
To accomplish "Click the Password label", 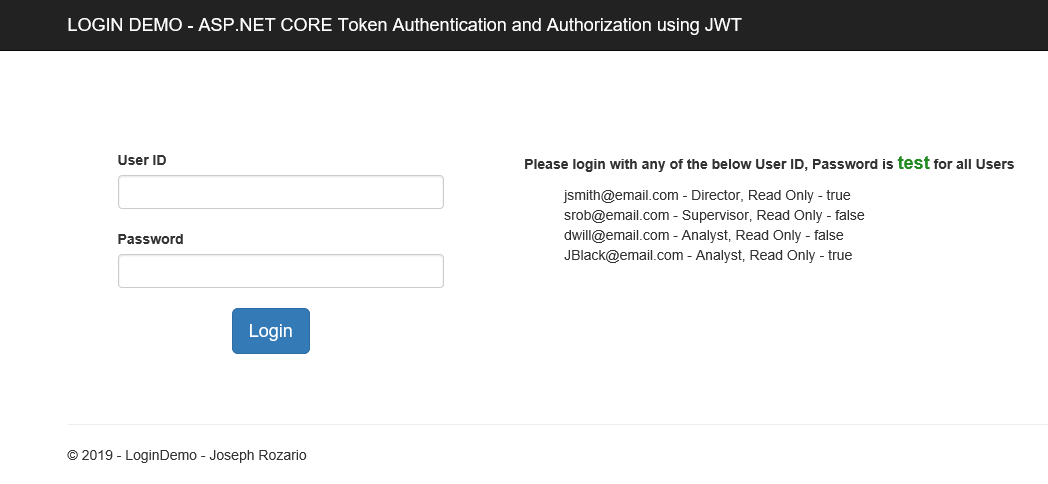I will 150,239.
